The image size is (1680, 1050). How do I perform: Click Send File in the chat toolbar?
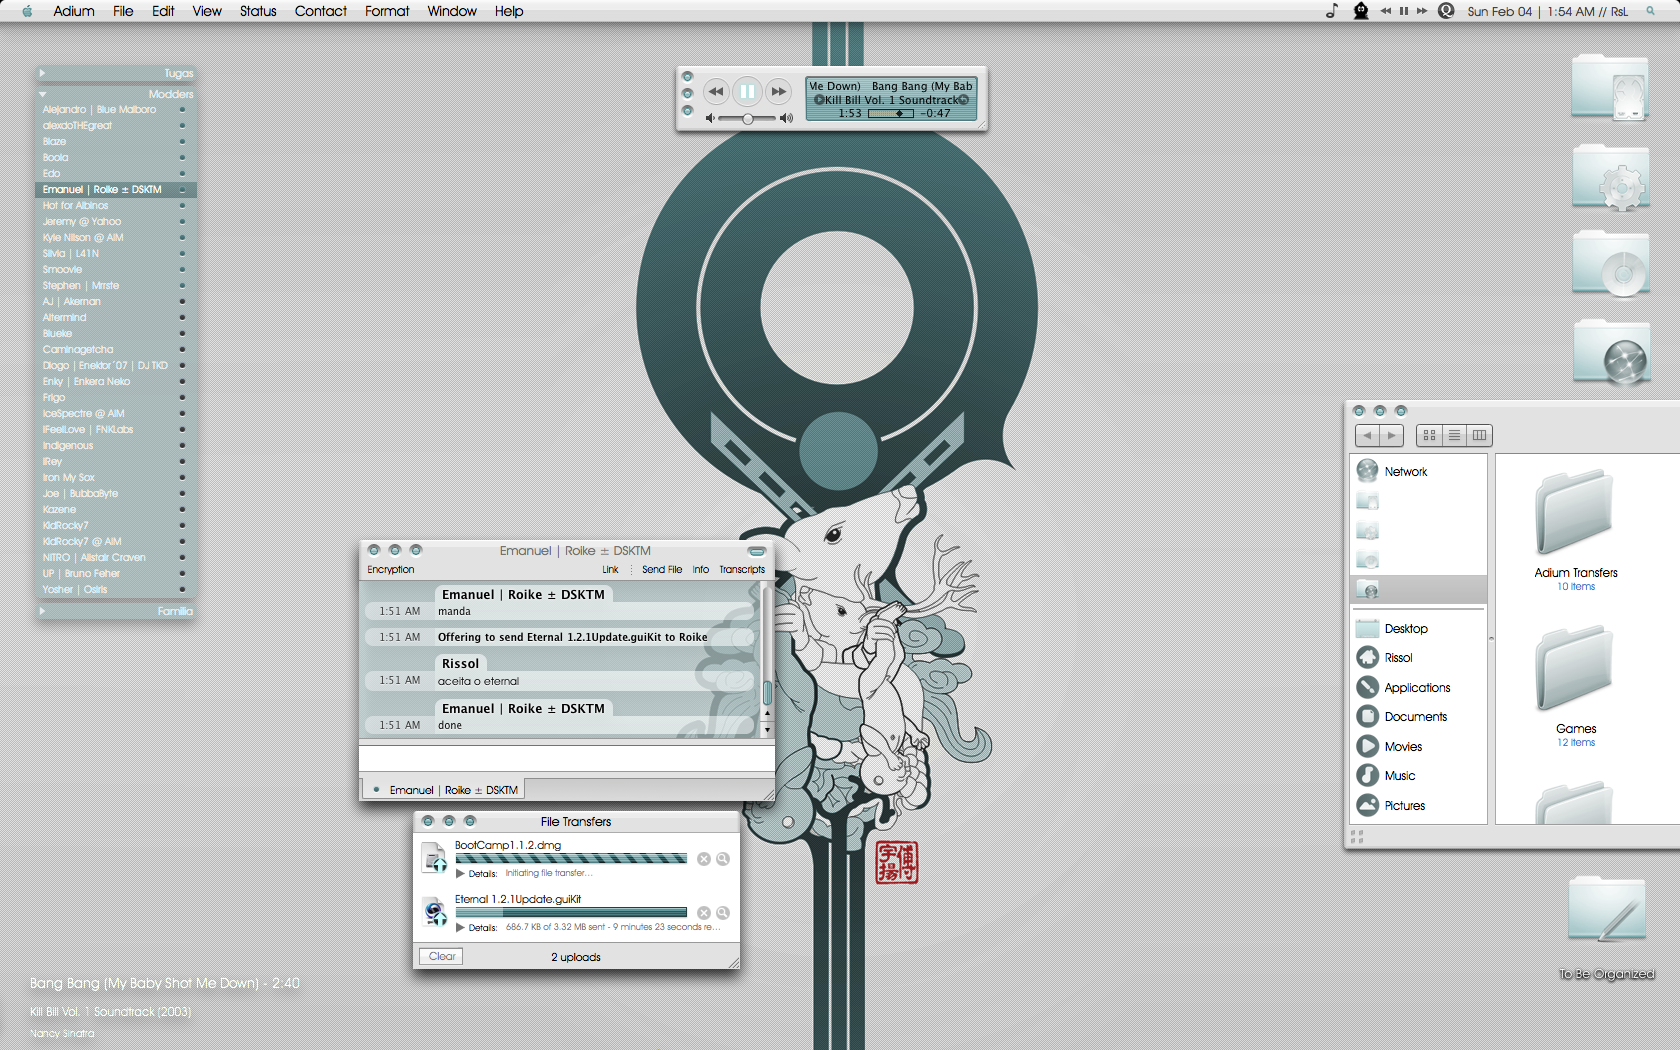(662, 569)
